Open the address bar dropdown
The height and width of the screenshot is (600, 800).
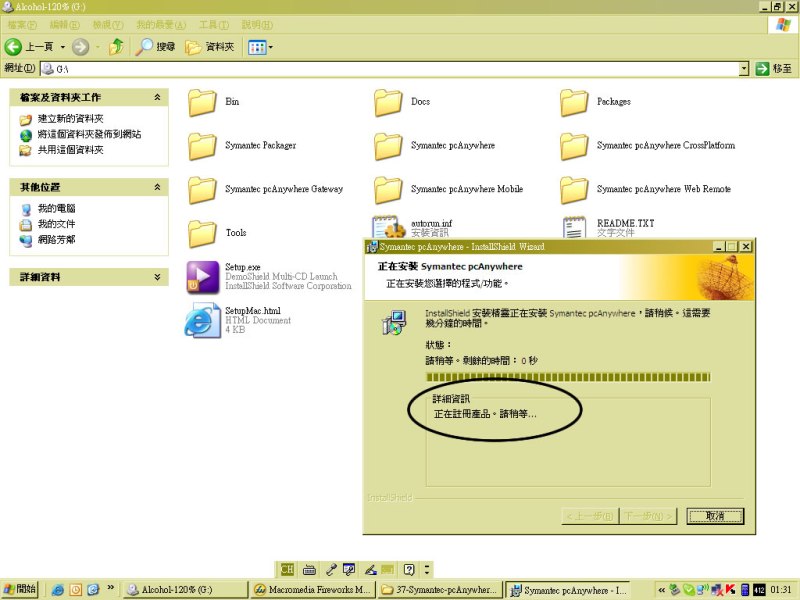pos(744,68)
